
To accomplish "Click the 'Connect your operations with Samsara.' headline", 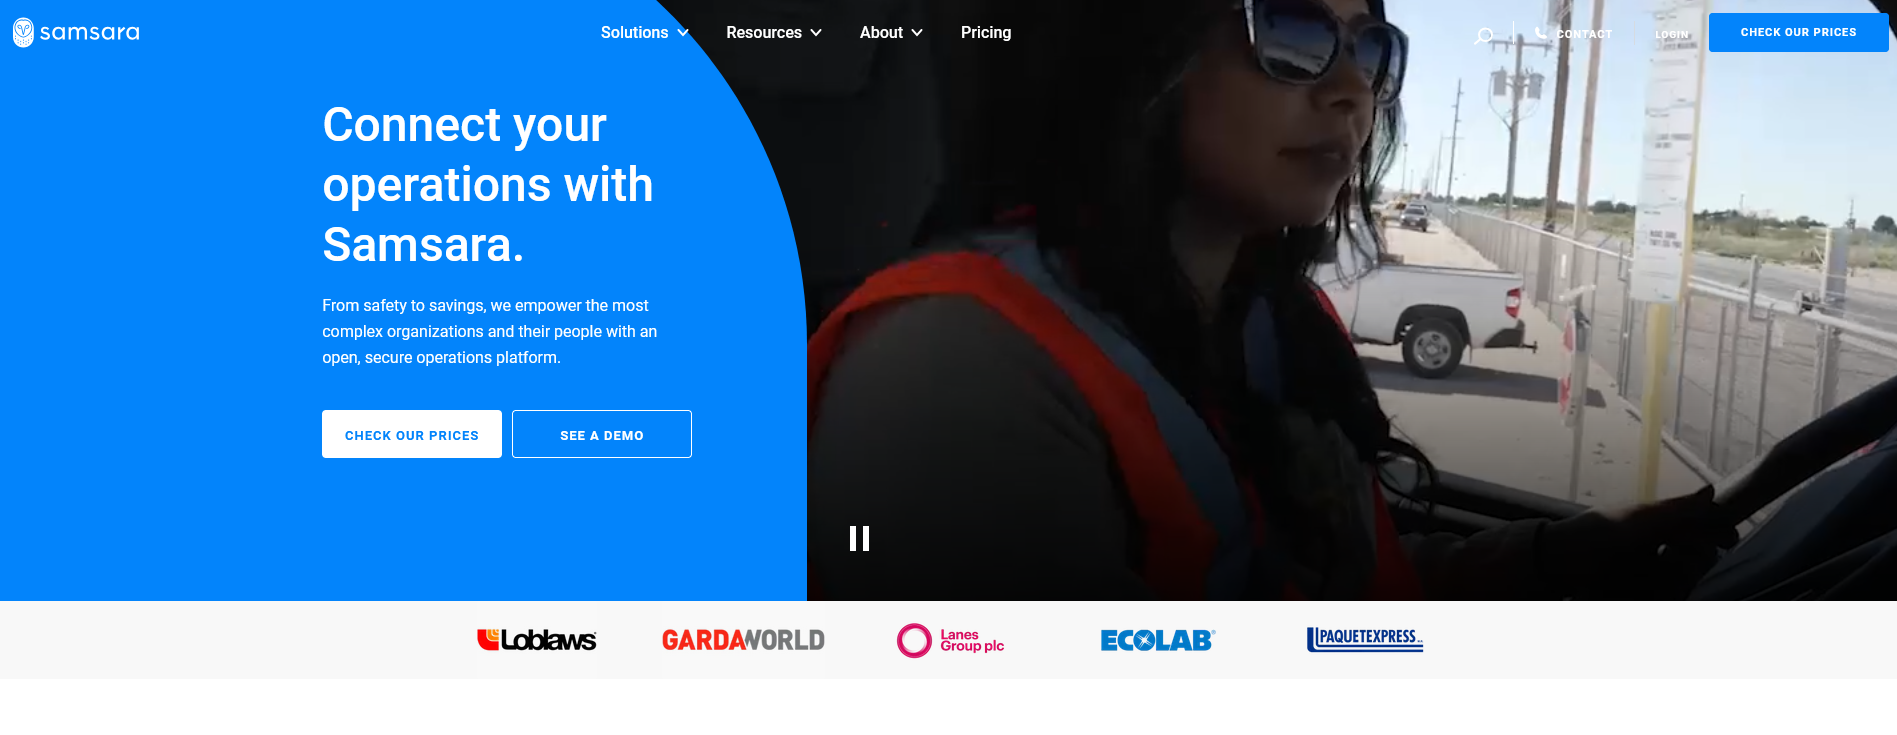I will (x=488, y=185).
